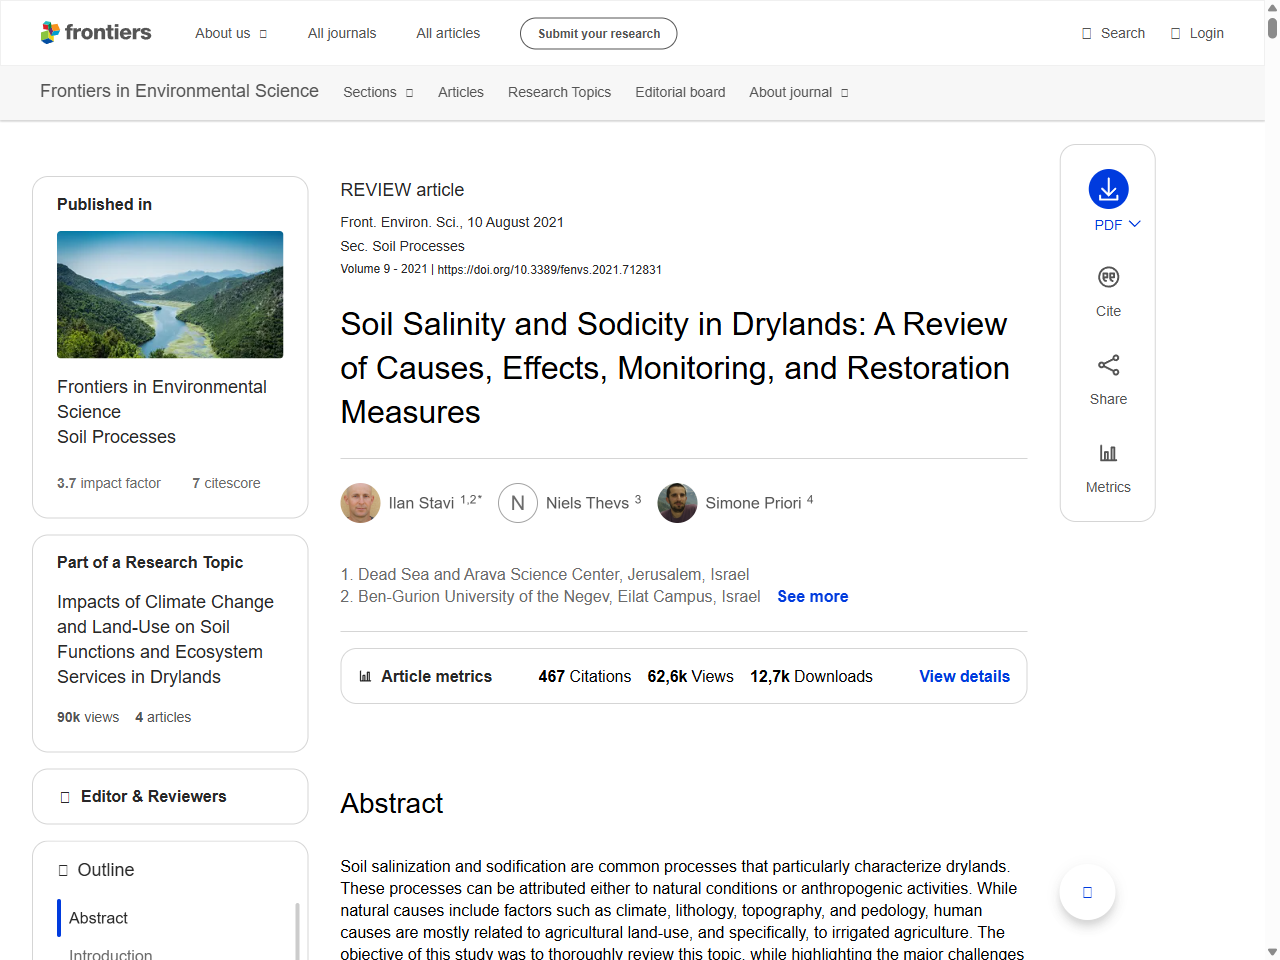
Task: Open All journals from the top menu
Action: tap(342, 33)
